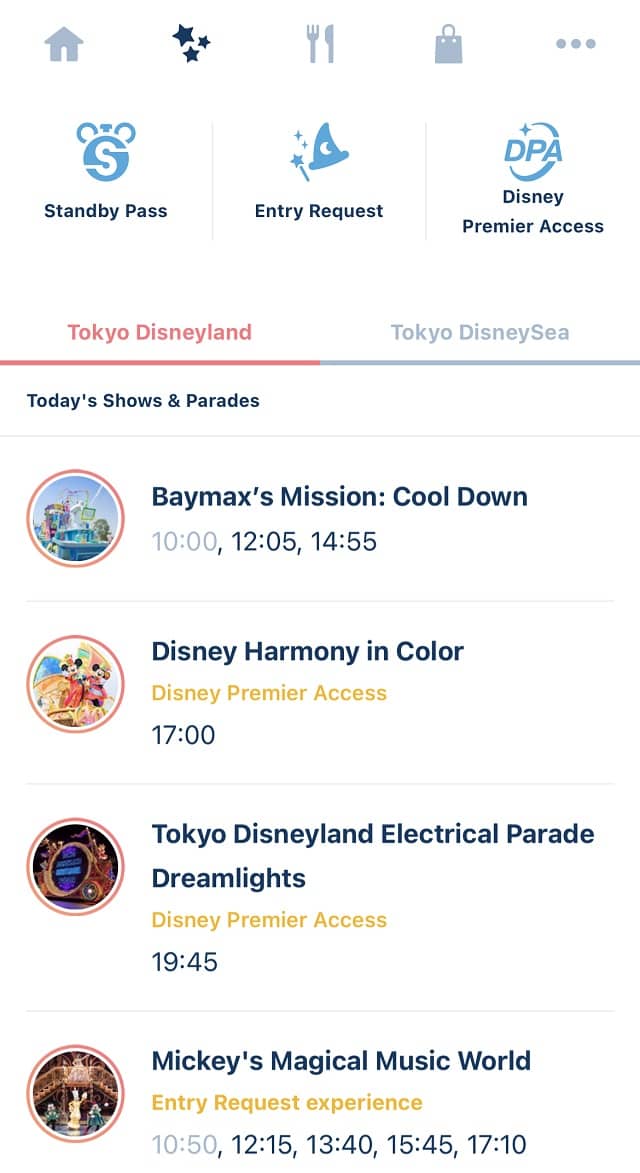Screen dimensions: 640x1173
Task: Click the Harmony in Color thumbnail
Action: click(x=76, y=684)
